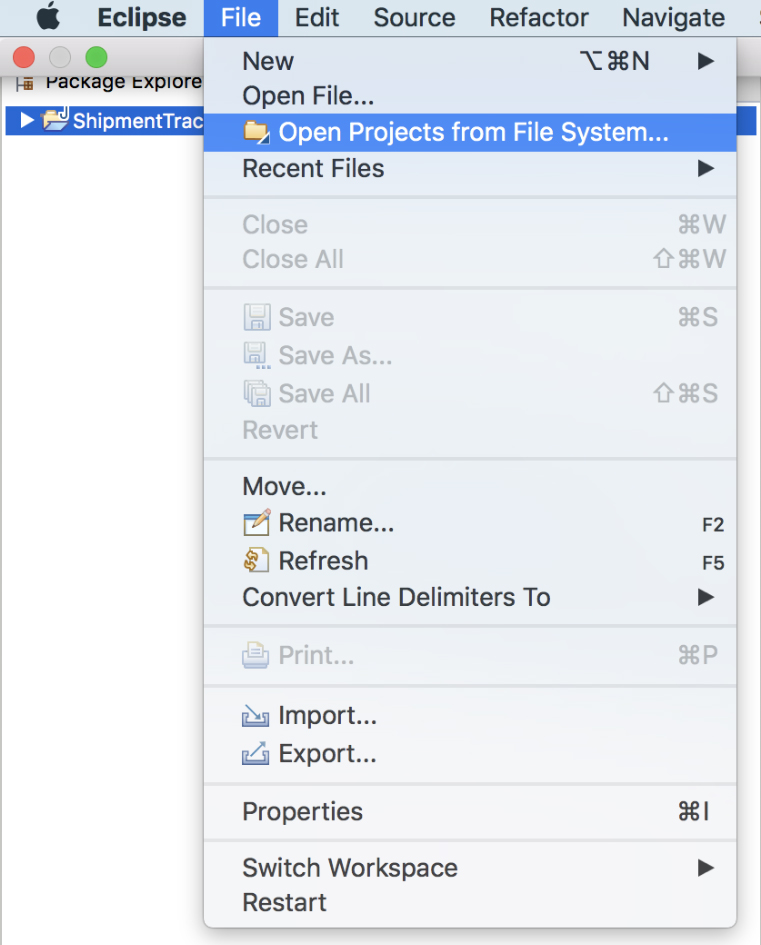Click the Rename pencil icon
This screenshot has width=761, height=945.
click(258, 523)
